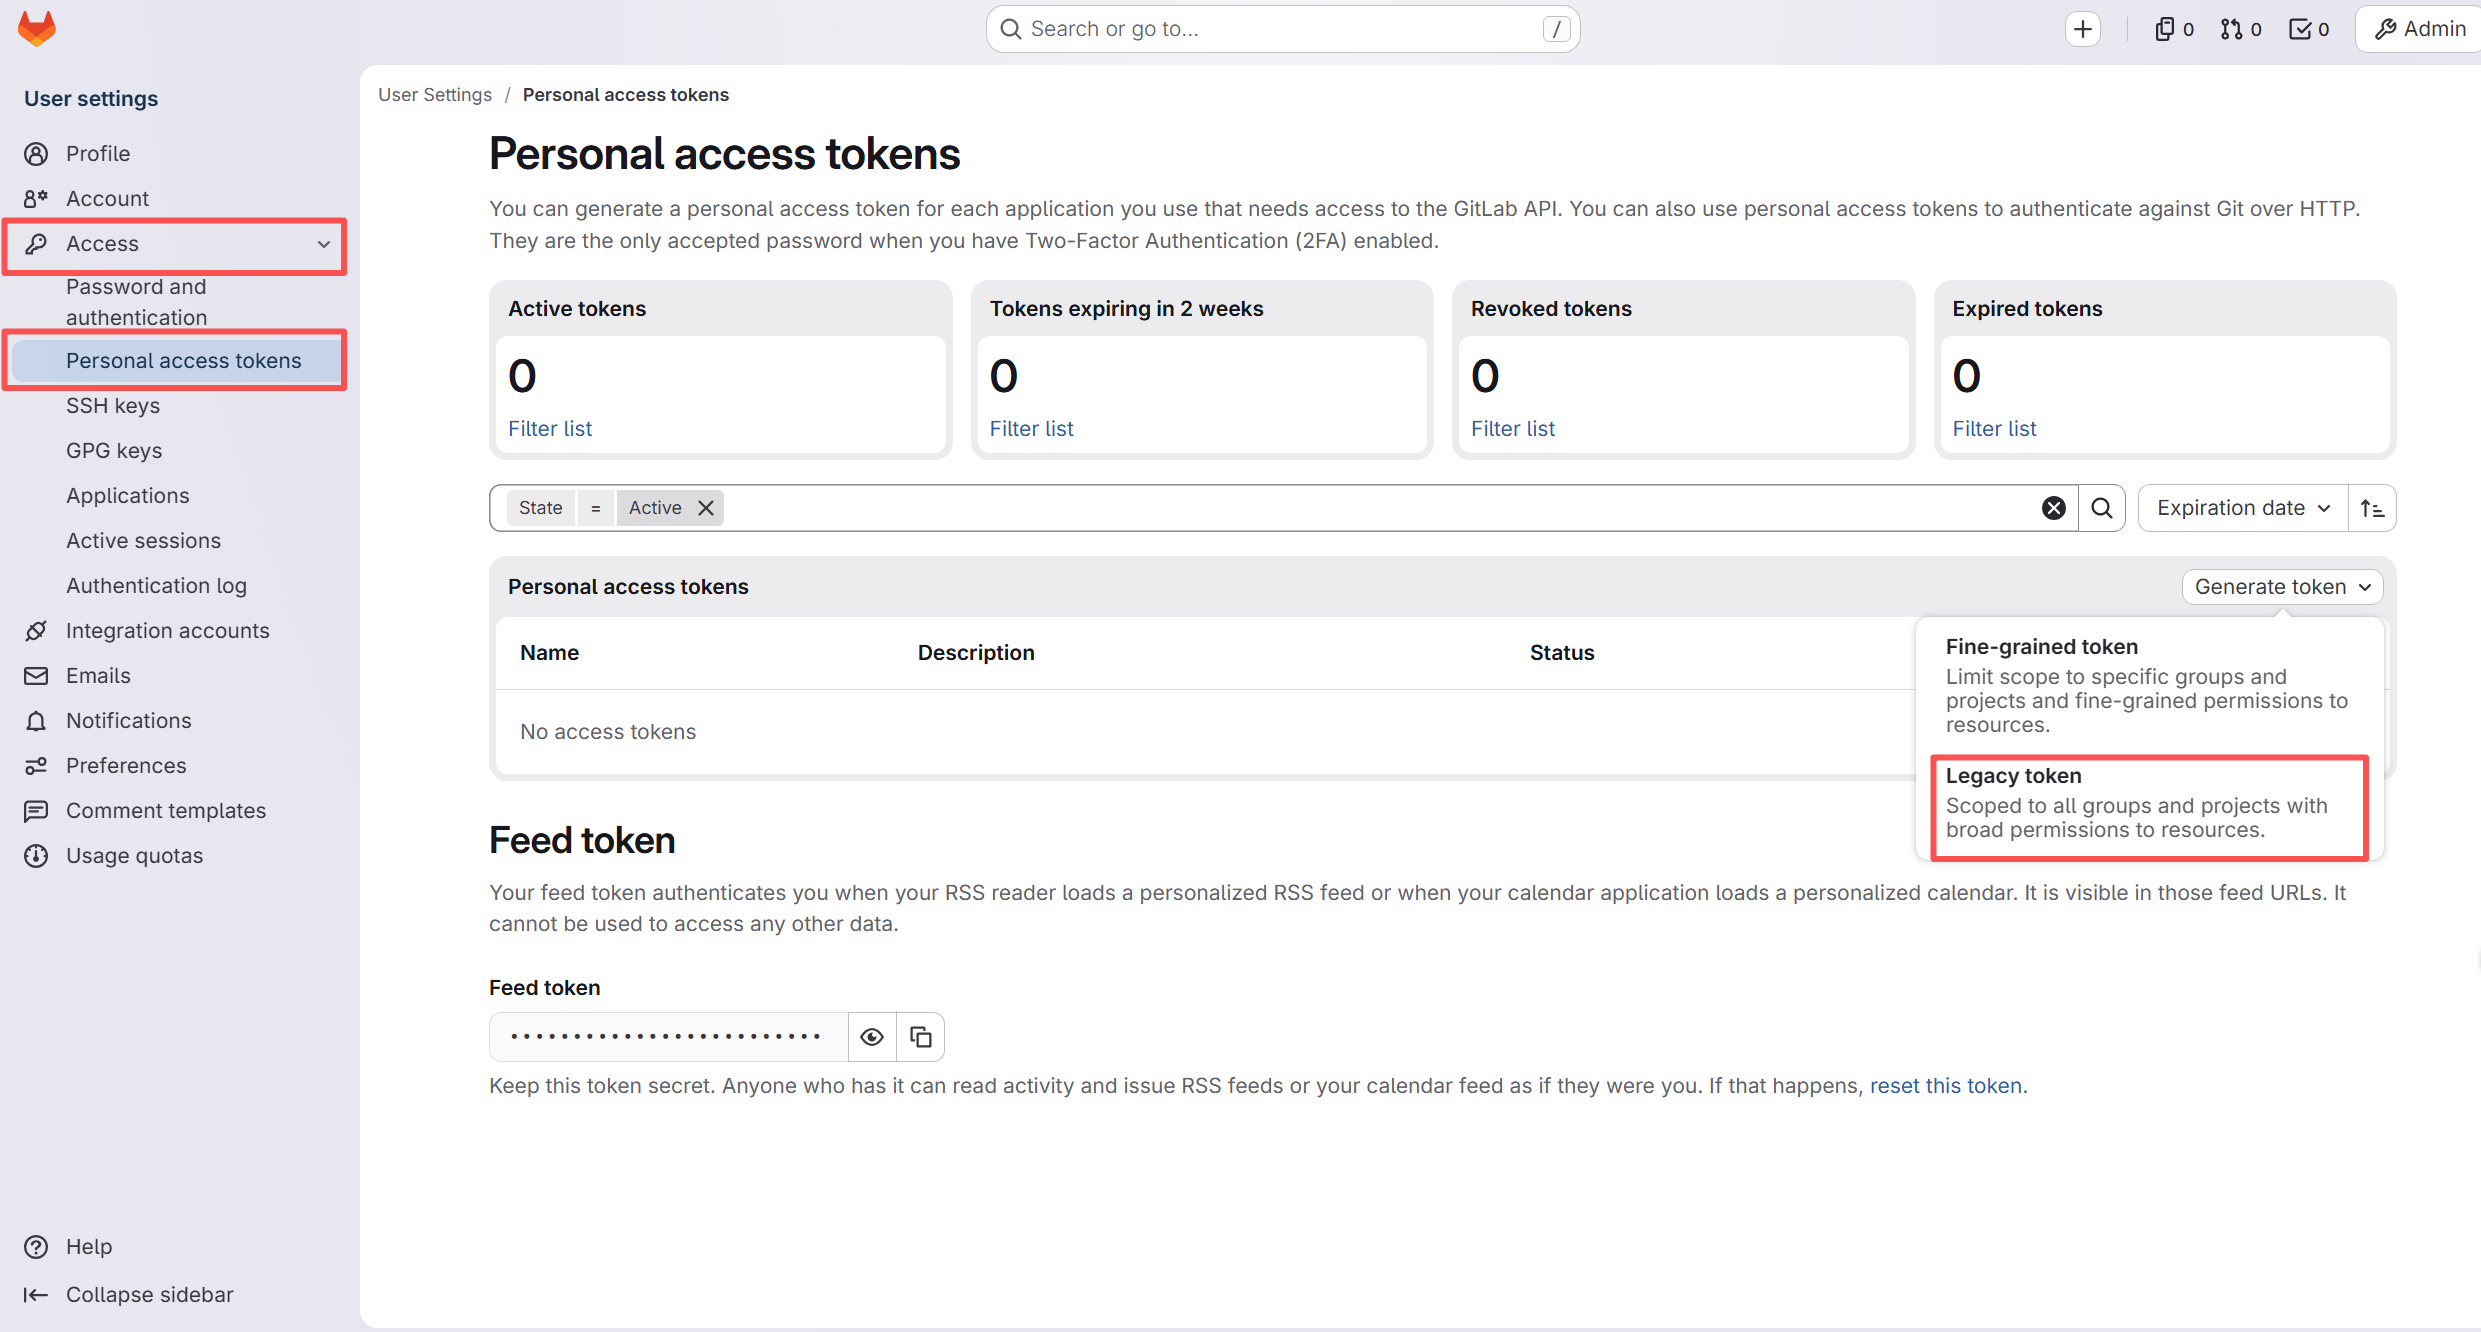Screen dimensions: 2481x1332
Task: Open the create new plus menu
Action: point(2083,29)
